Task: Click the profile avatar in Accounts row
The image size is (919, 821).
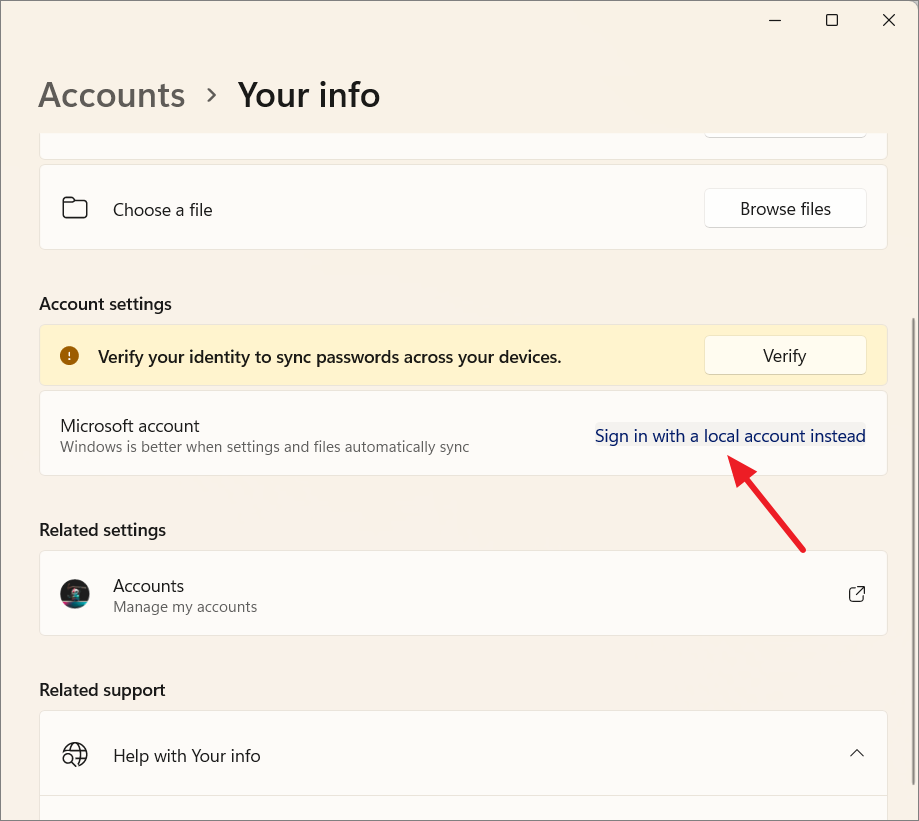Action: point(75,594)
